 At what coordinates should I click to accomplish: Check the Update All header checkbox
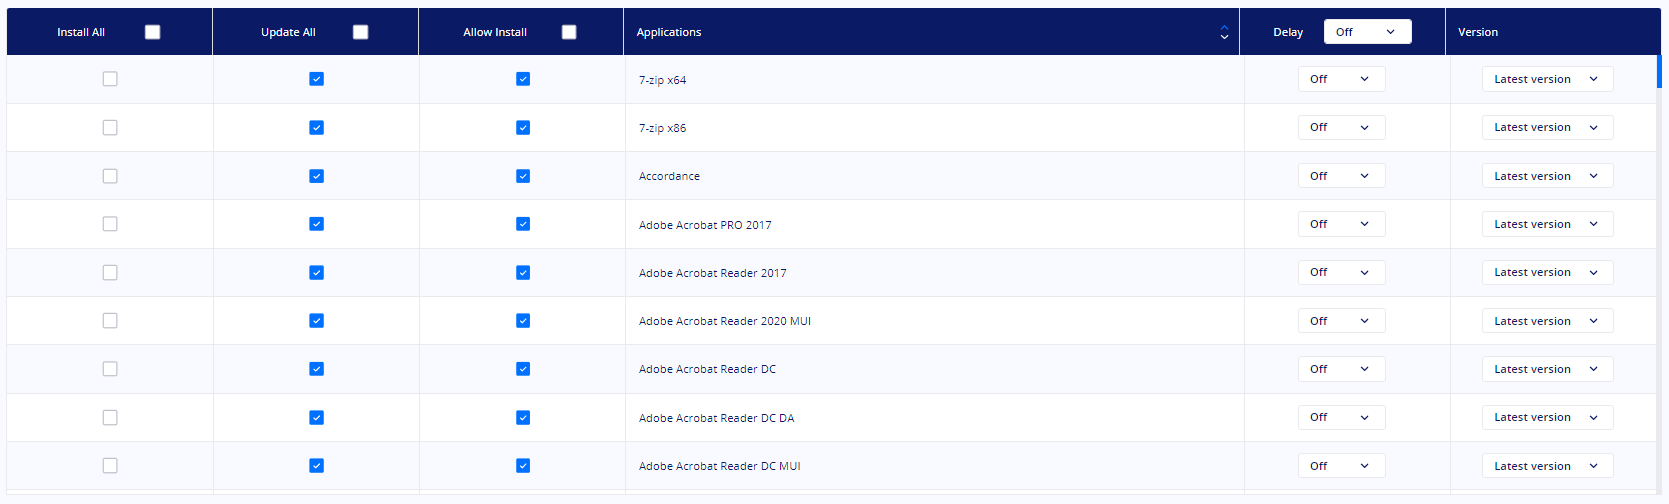click(x=361, y=32)
